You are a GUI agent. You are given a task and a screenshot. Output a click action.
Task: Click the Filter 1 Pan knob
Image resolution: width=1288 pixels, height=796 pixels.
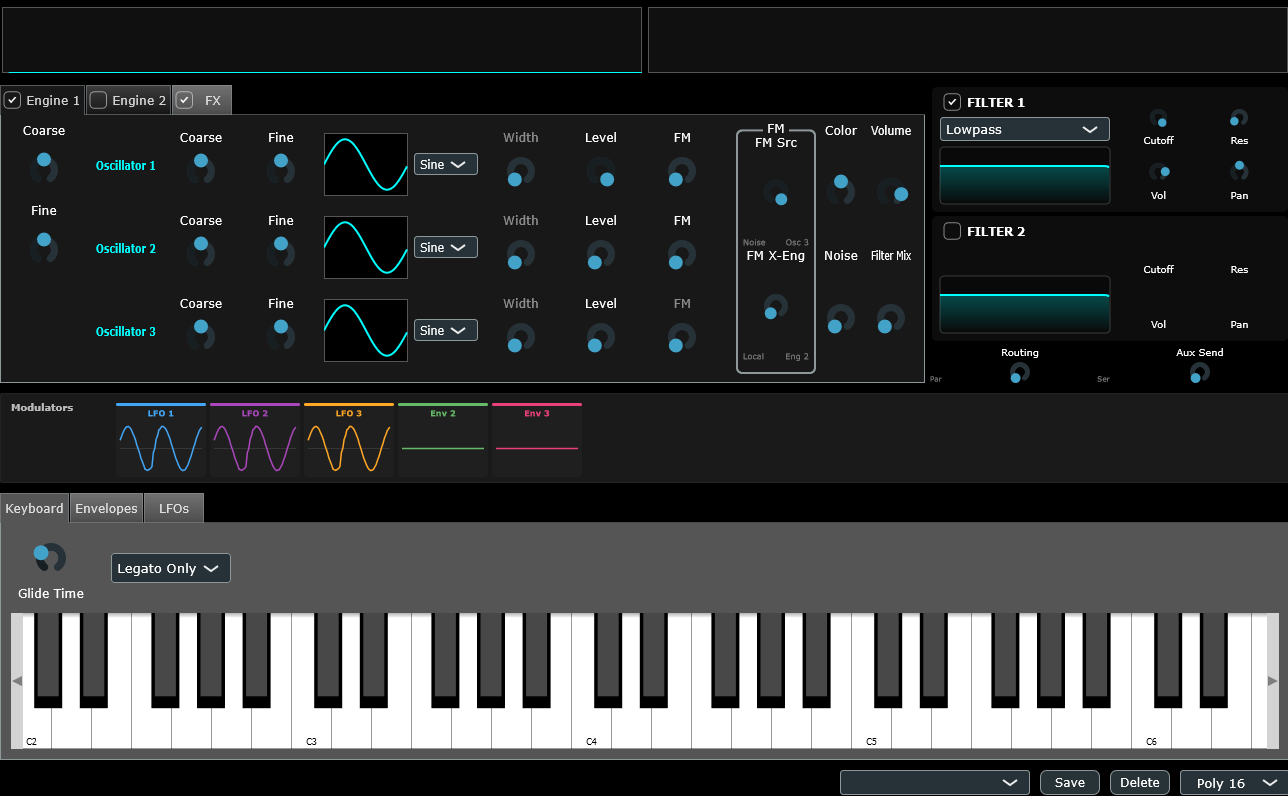click(1239, 171)
